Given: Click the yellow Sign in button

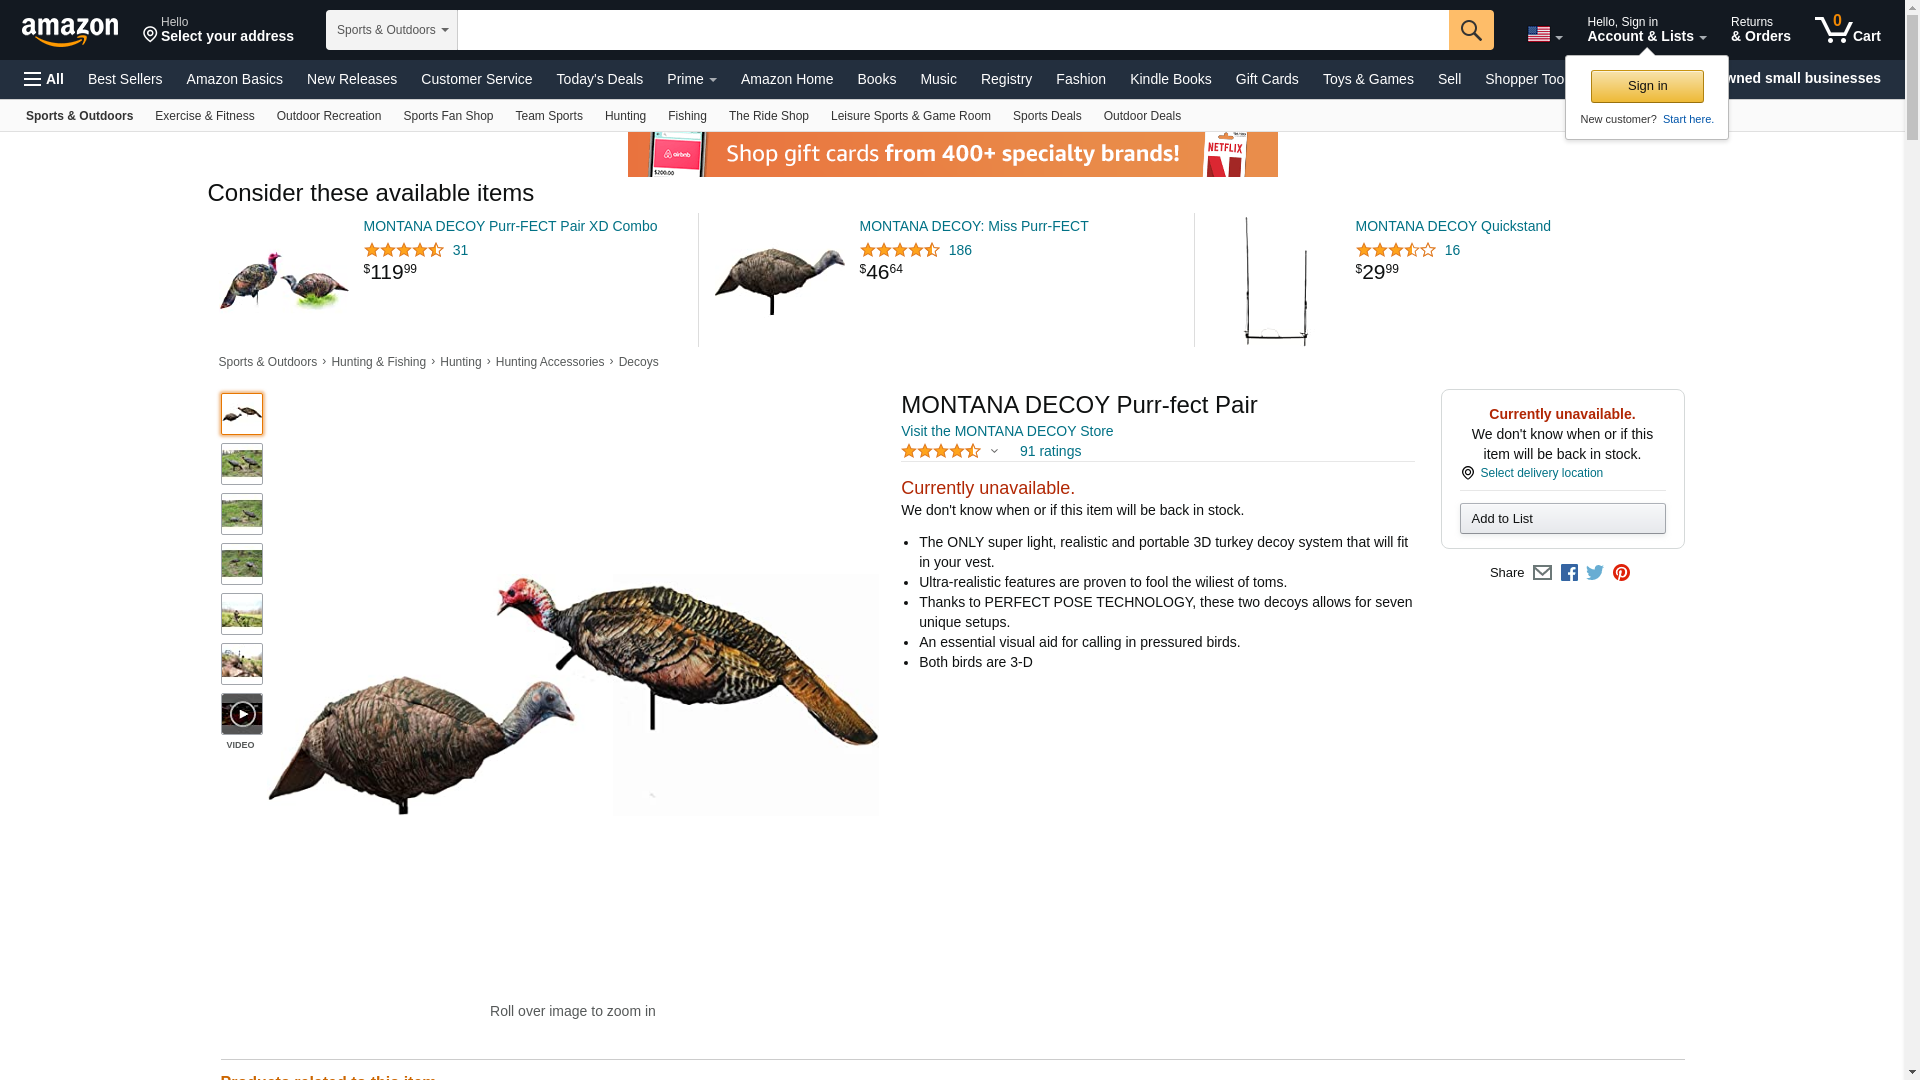Looking at the screenshot, I should coord(1647,86).
